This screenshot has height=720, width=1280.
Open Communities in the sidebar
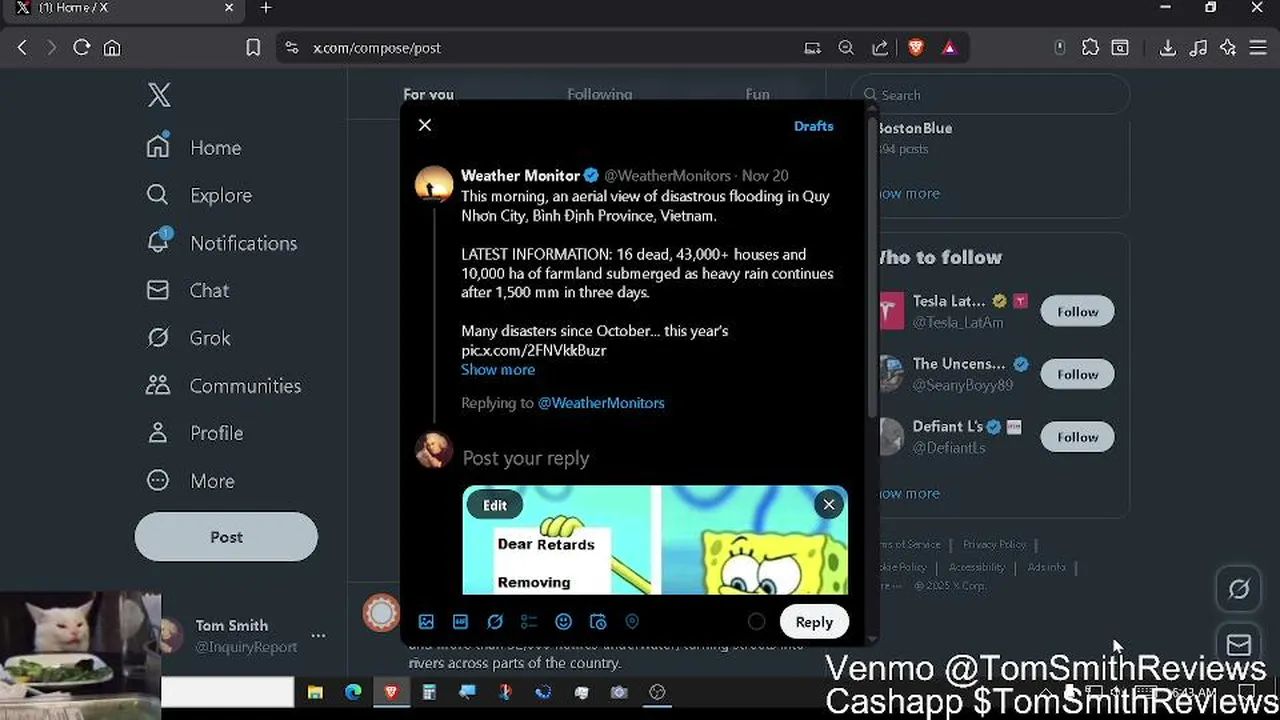223,385
